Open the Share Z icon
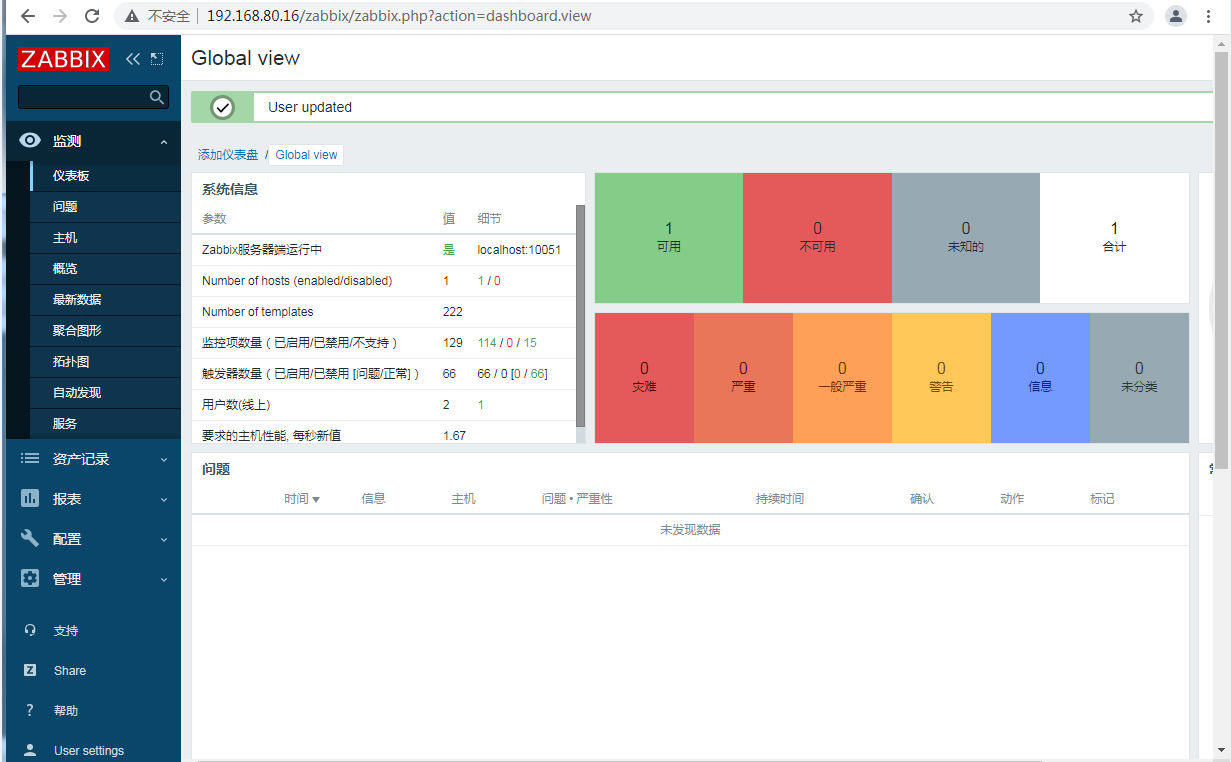The height and width of the screenshot is (762, 1231). (30, 671)
